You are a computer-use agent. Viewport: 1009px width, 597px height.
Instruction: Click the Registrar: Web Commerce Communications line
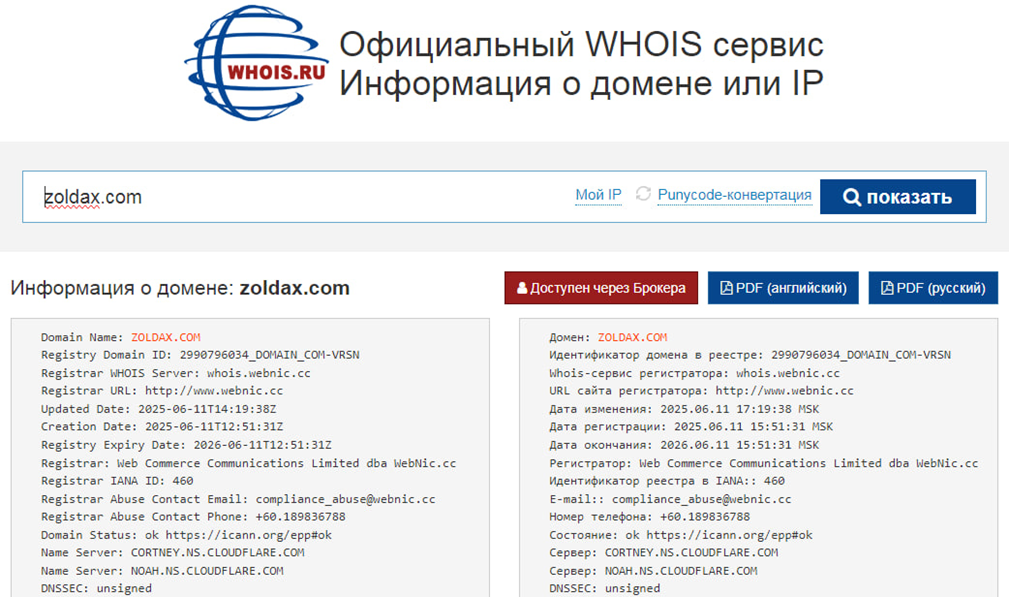pos(248,463)
